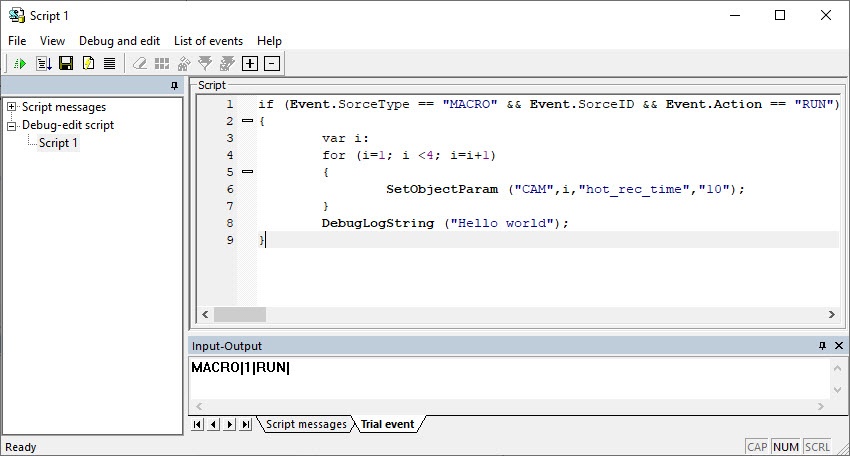Click the eraser icon in toolbar
This screenshot has width=850, height=456.
pyautogui.click(x=139, y=64)
